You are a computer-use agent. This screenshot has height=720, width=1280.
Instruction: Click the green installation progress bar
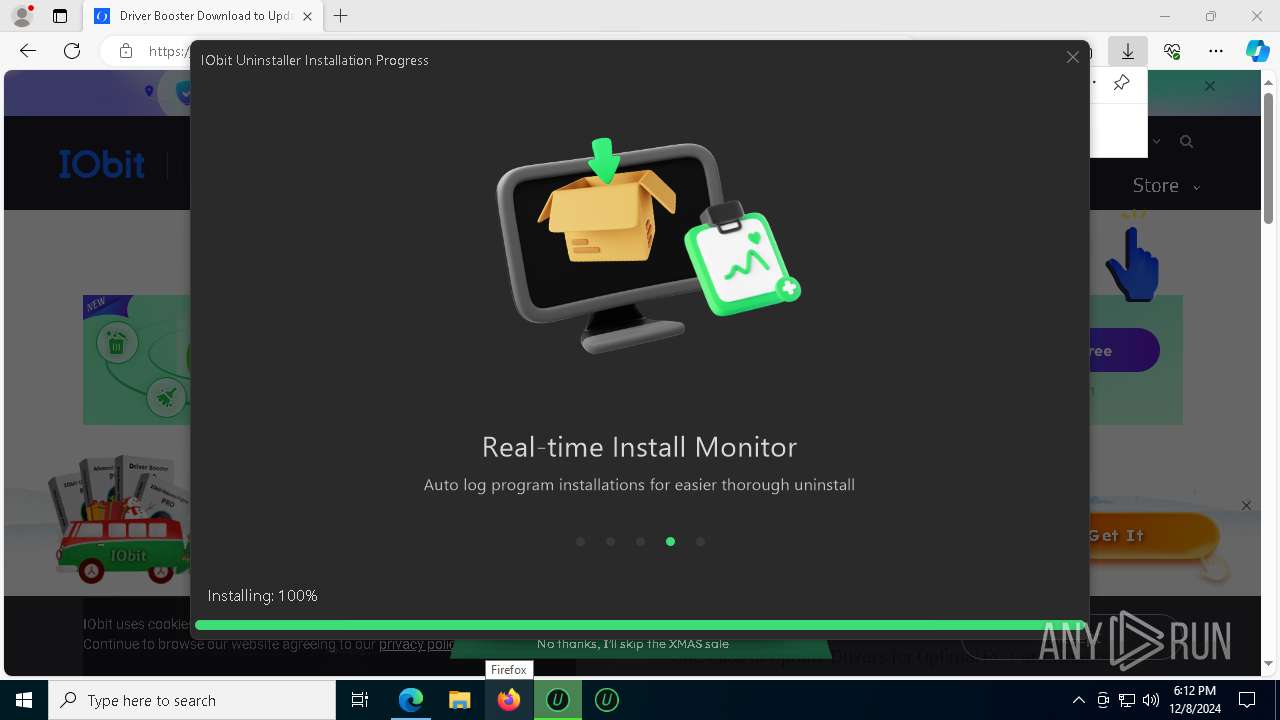click(x=640, y=625)
